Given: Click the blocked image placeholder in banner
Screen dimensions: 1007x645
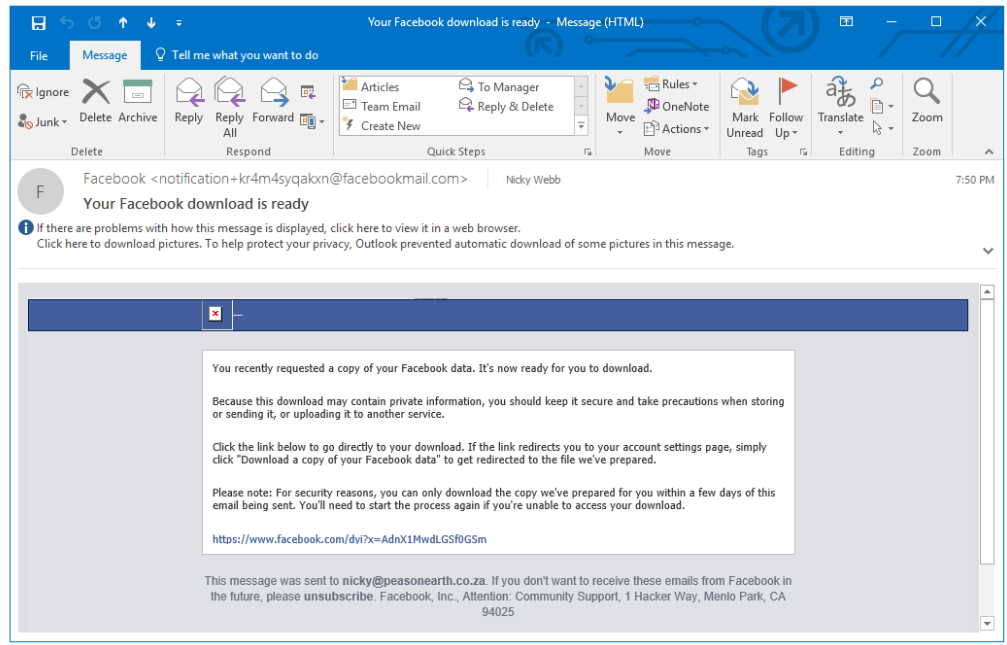Looking at the screenshot, I should coord(217,314).
